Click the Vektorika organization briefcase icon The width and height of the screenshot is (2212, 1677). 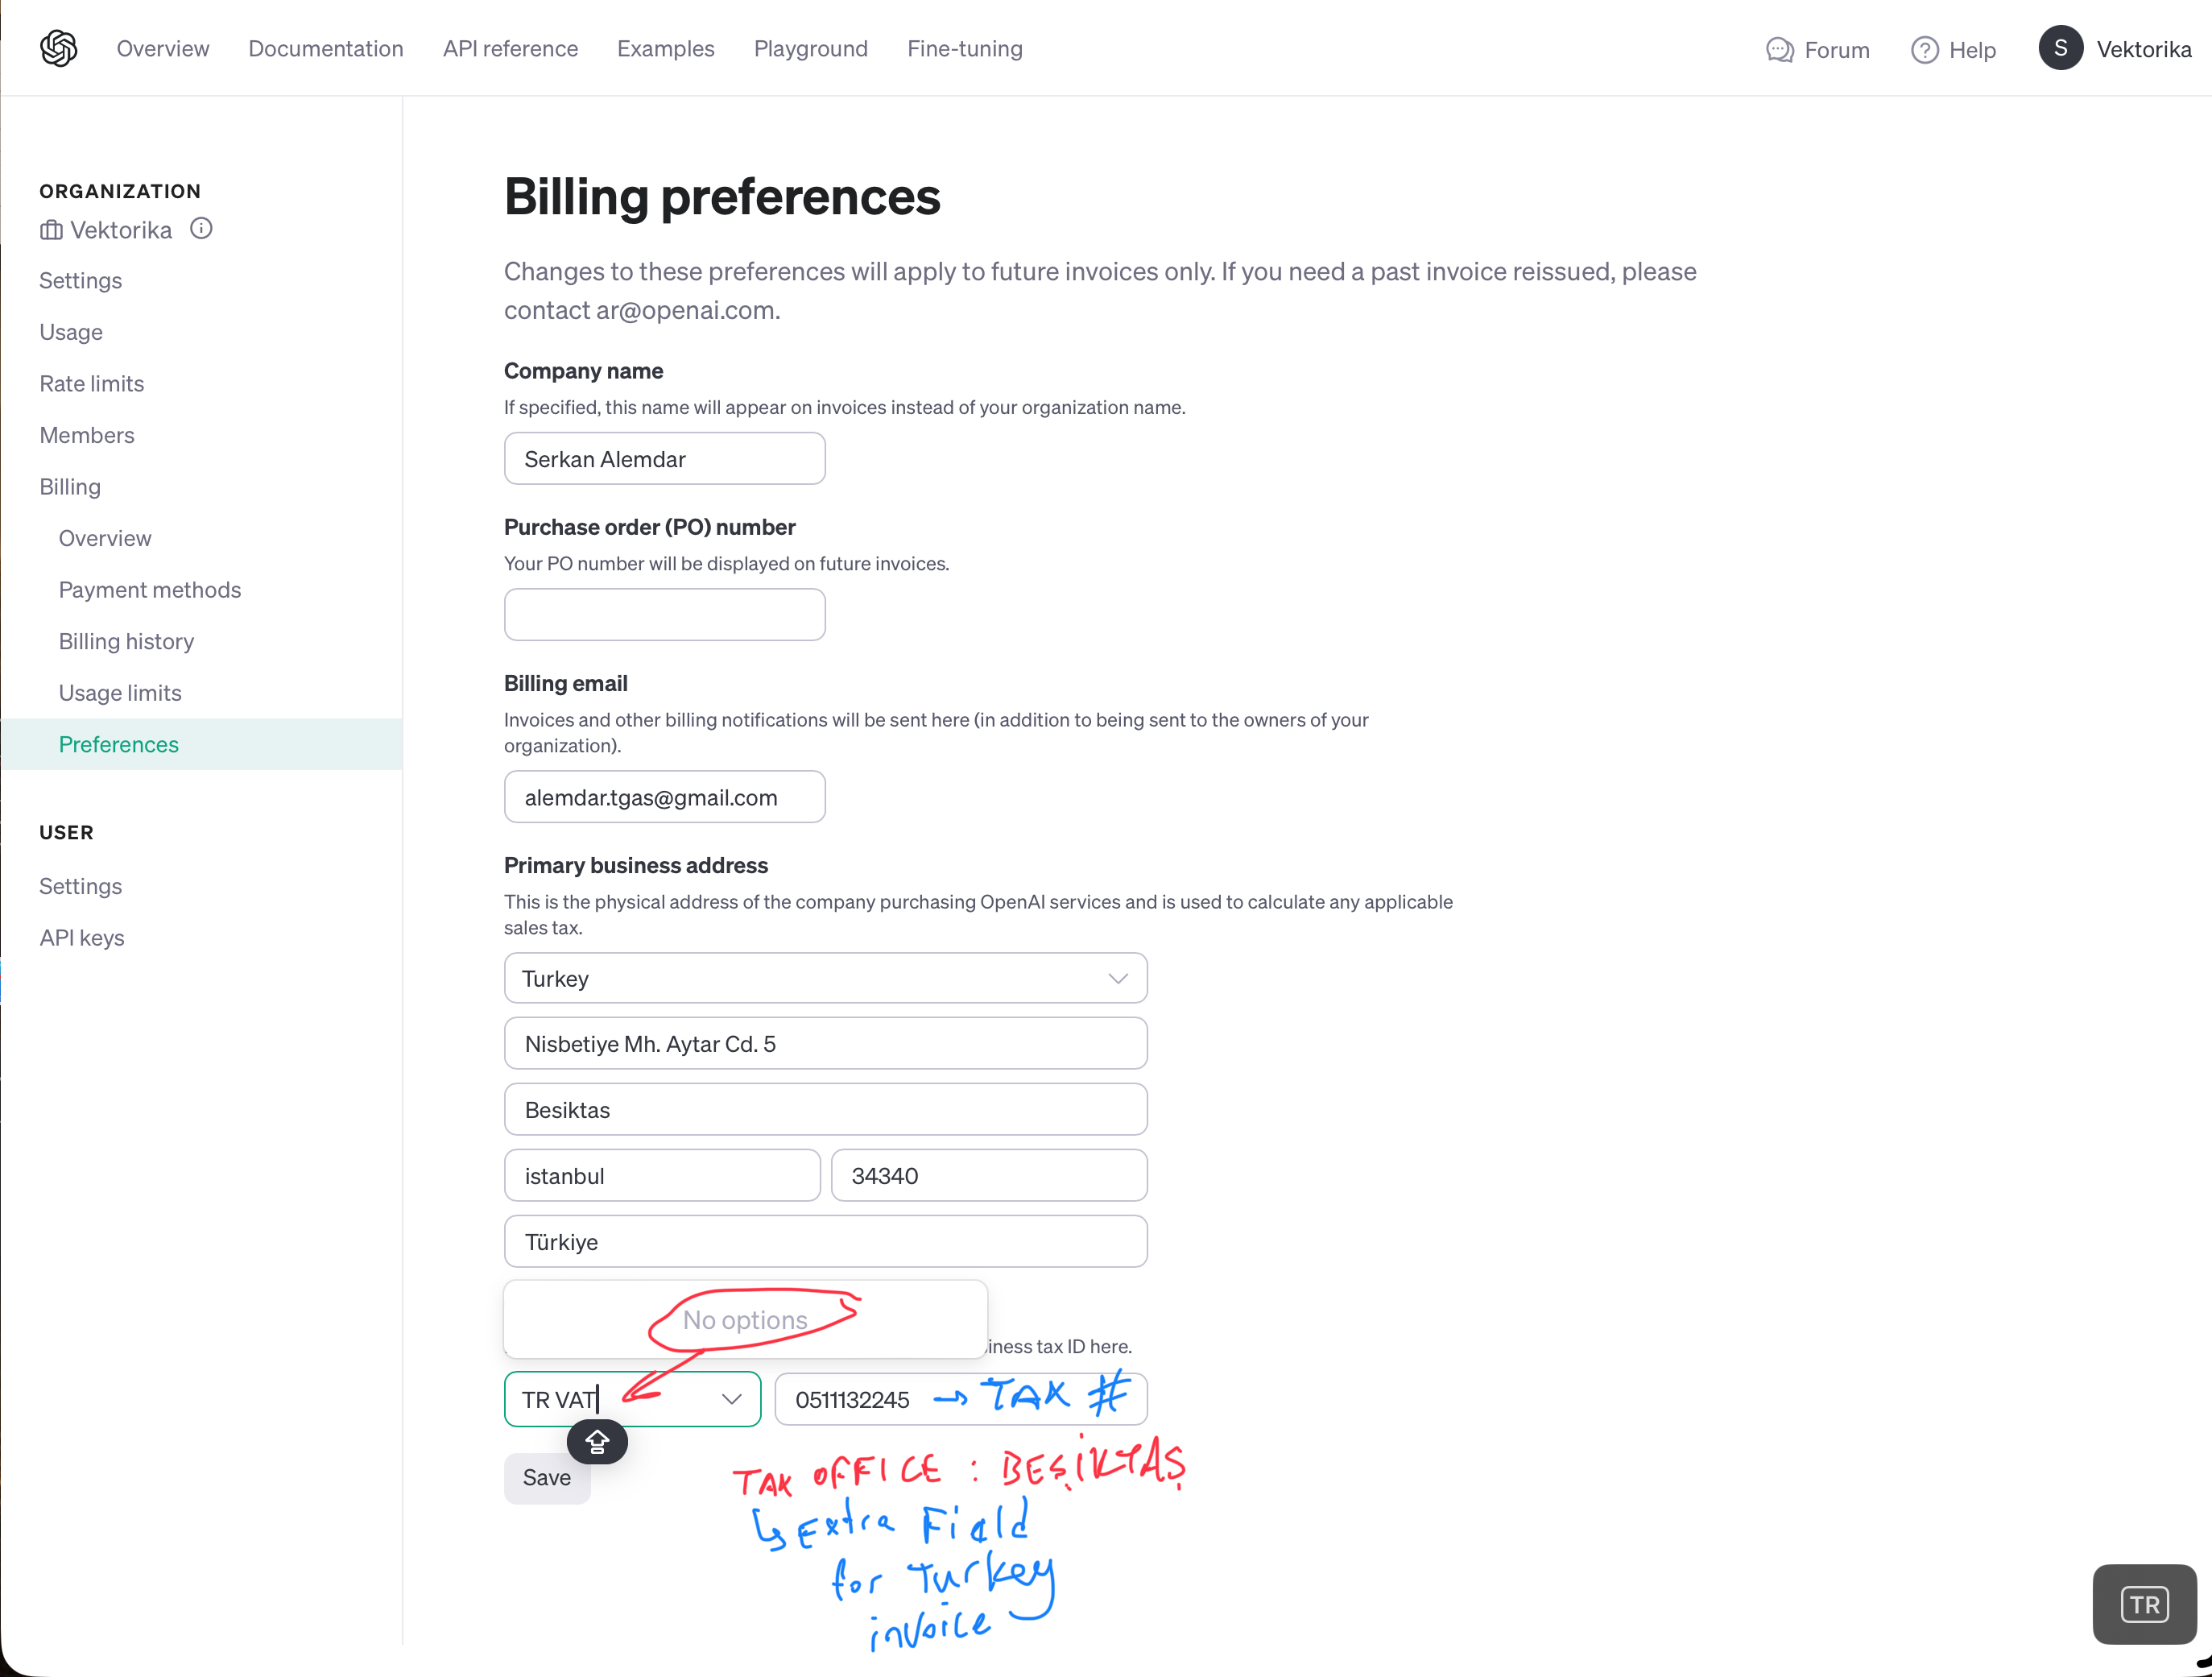coord(51,231)
